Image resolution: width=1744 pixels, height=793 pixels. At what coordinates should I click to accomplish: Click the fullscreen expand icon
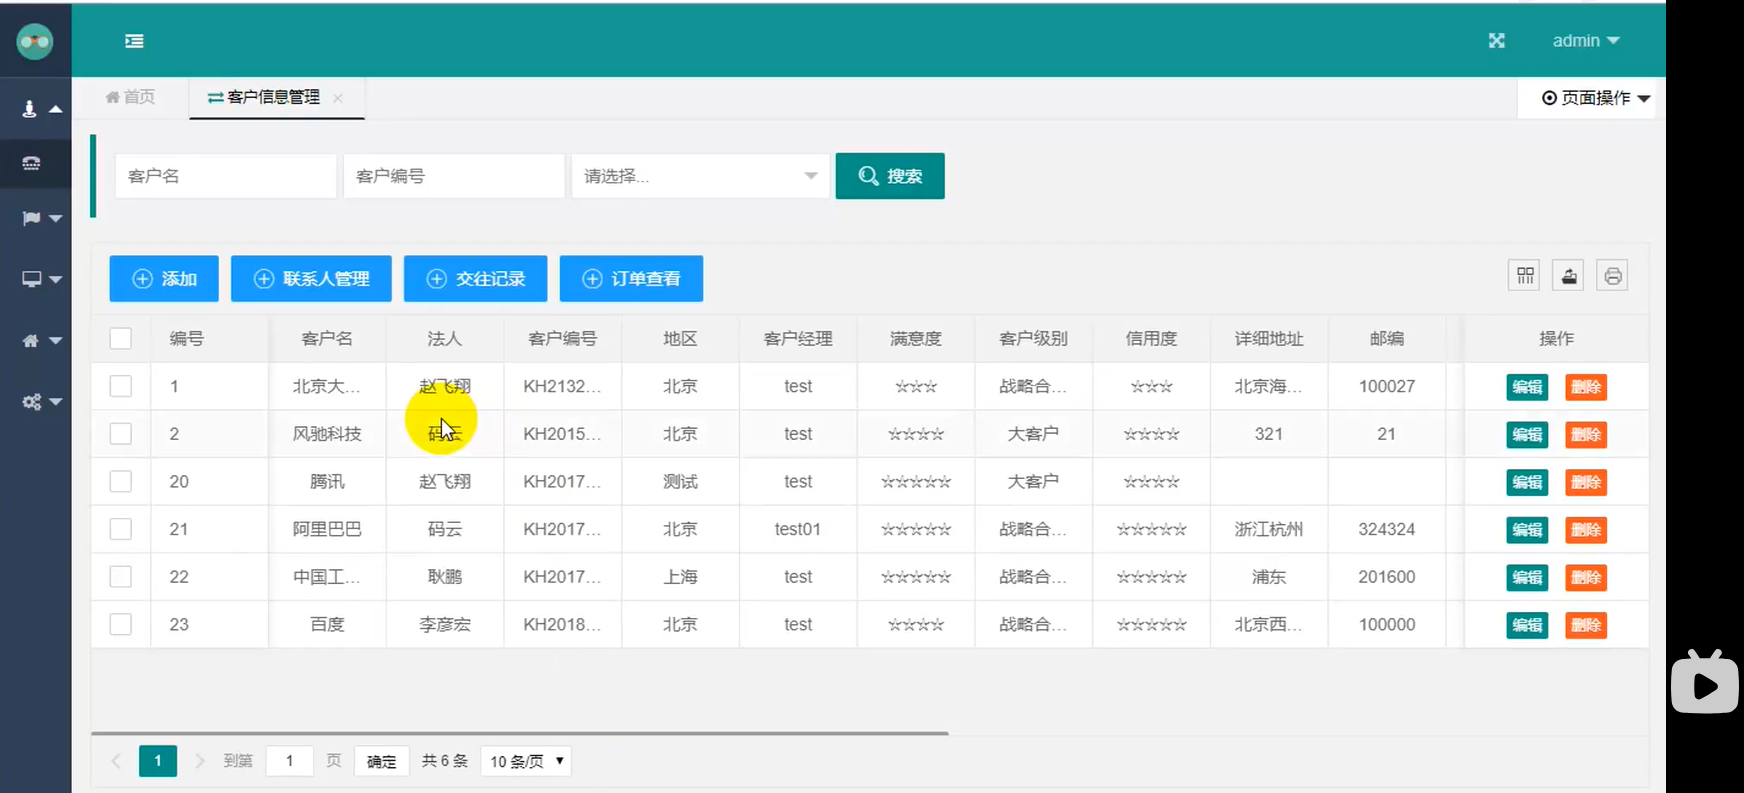coord(1496,41)
